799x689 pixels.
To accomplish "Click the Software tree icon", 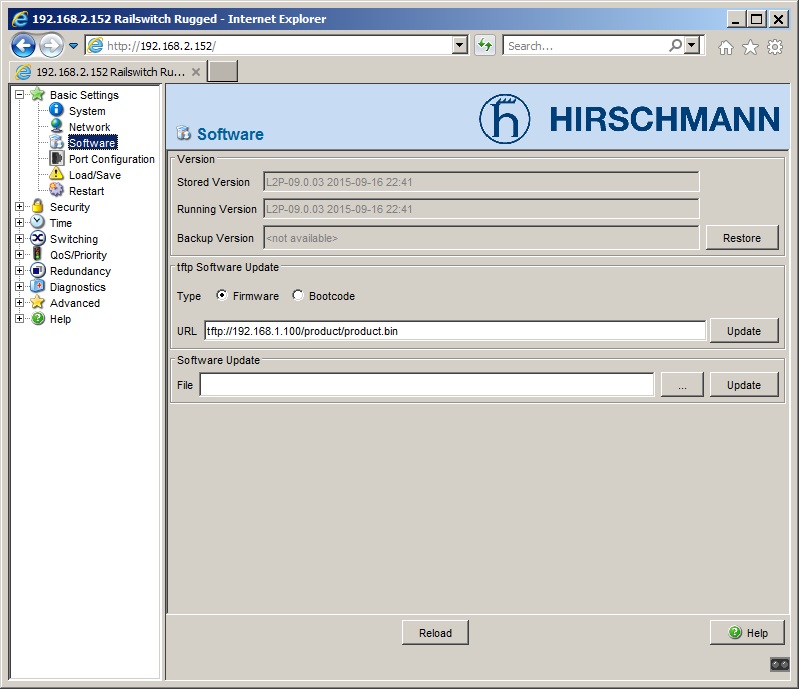I will click(57, 142).
